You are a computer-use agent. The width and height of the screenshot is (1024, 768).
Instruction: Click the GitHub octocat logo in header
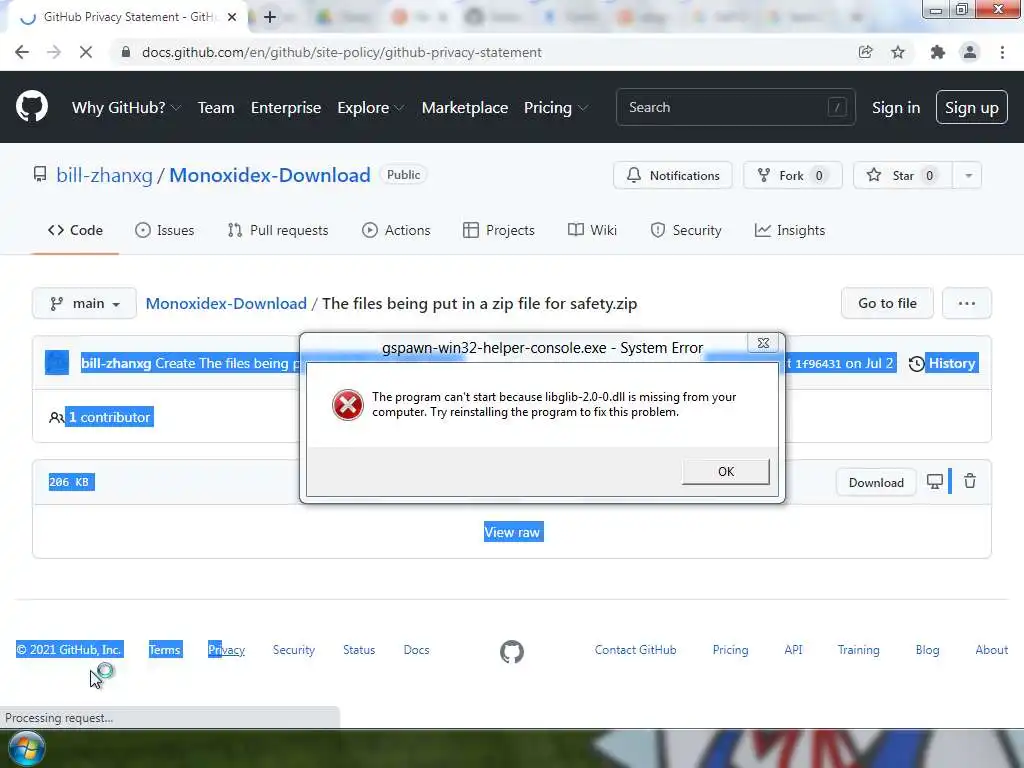[31, 106]
